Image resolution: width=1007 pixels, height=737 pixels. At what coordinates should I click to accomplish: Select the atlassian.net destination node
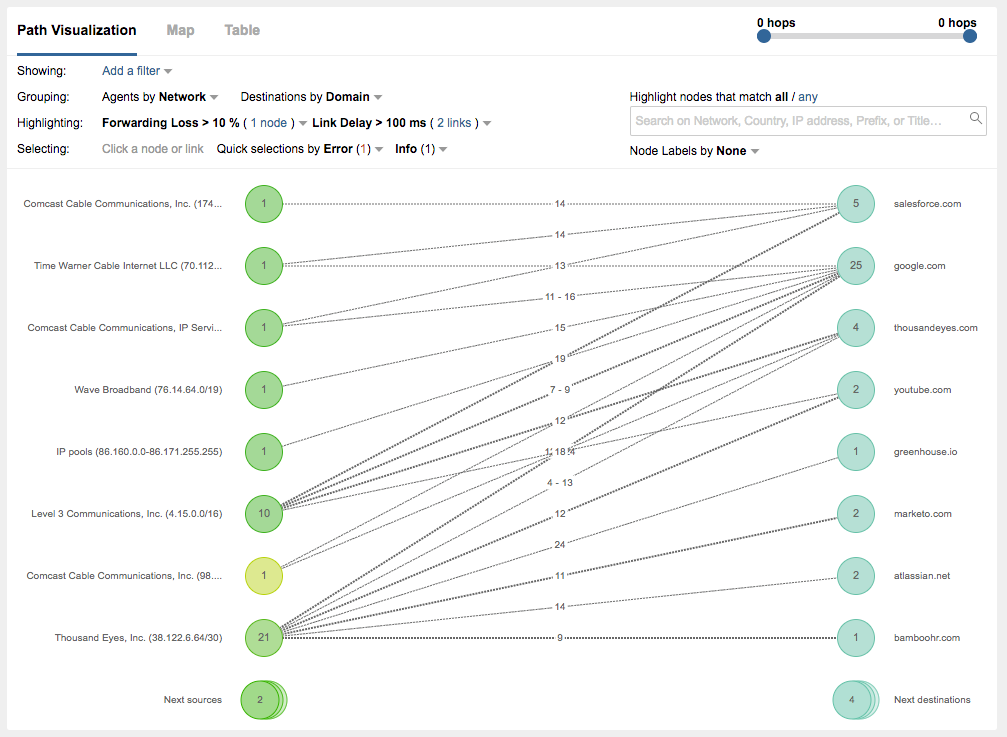tap(856, 575)
